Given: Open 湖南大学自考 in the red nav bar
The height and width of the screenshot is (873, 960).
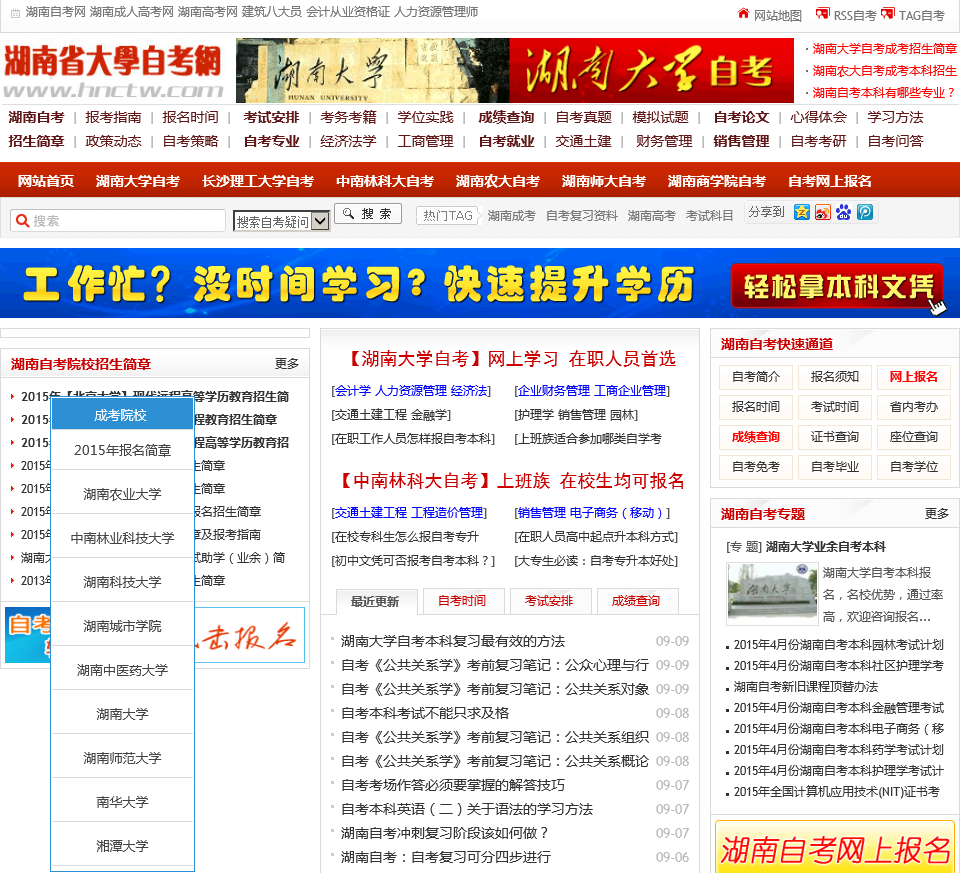Looking at the screenshot, I should pyautogui.click(x=138, y=181).
